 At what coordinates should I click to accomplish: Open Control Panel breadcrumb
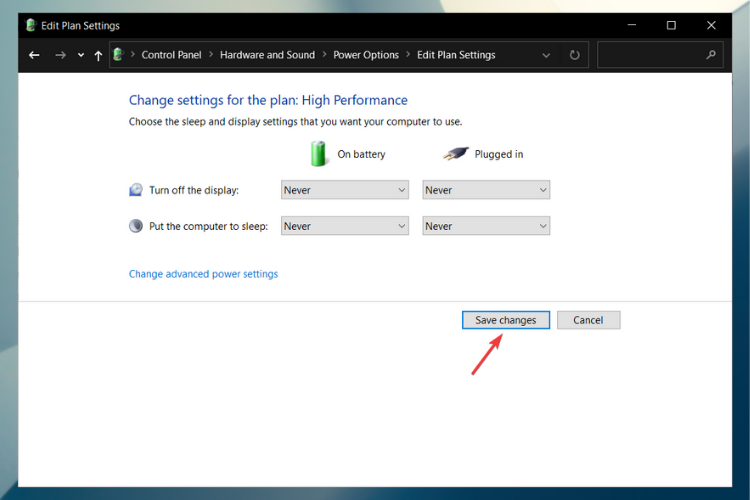pyautogui.click(x=171, y=55)
